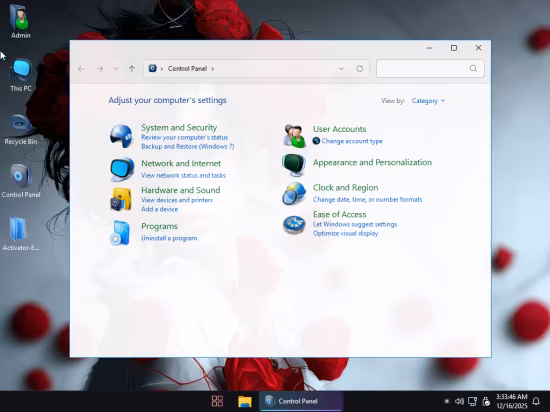
Task: Go up one level with up arrow
Action: pos(132,69)
